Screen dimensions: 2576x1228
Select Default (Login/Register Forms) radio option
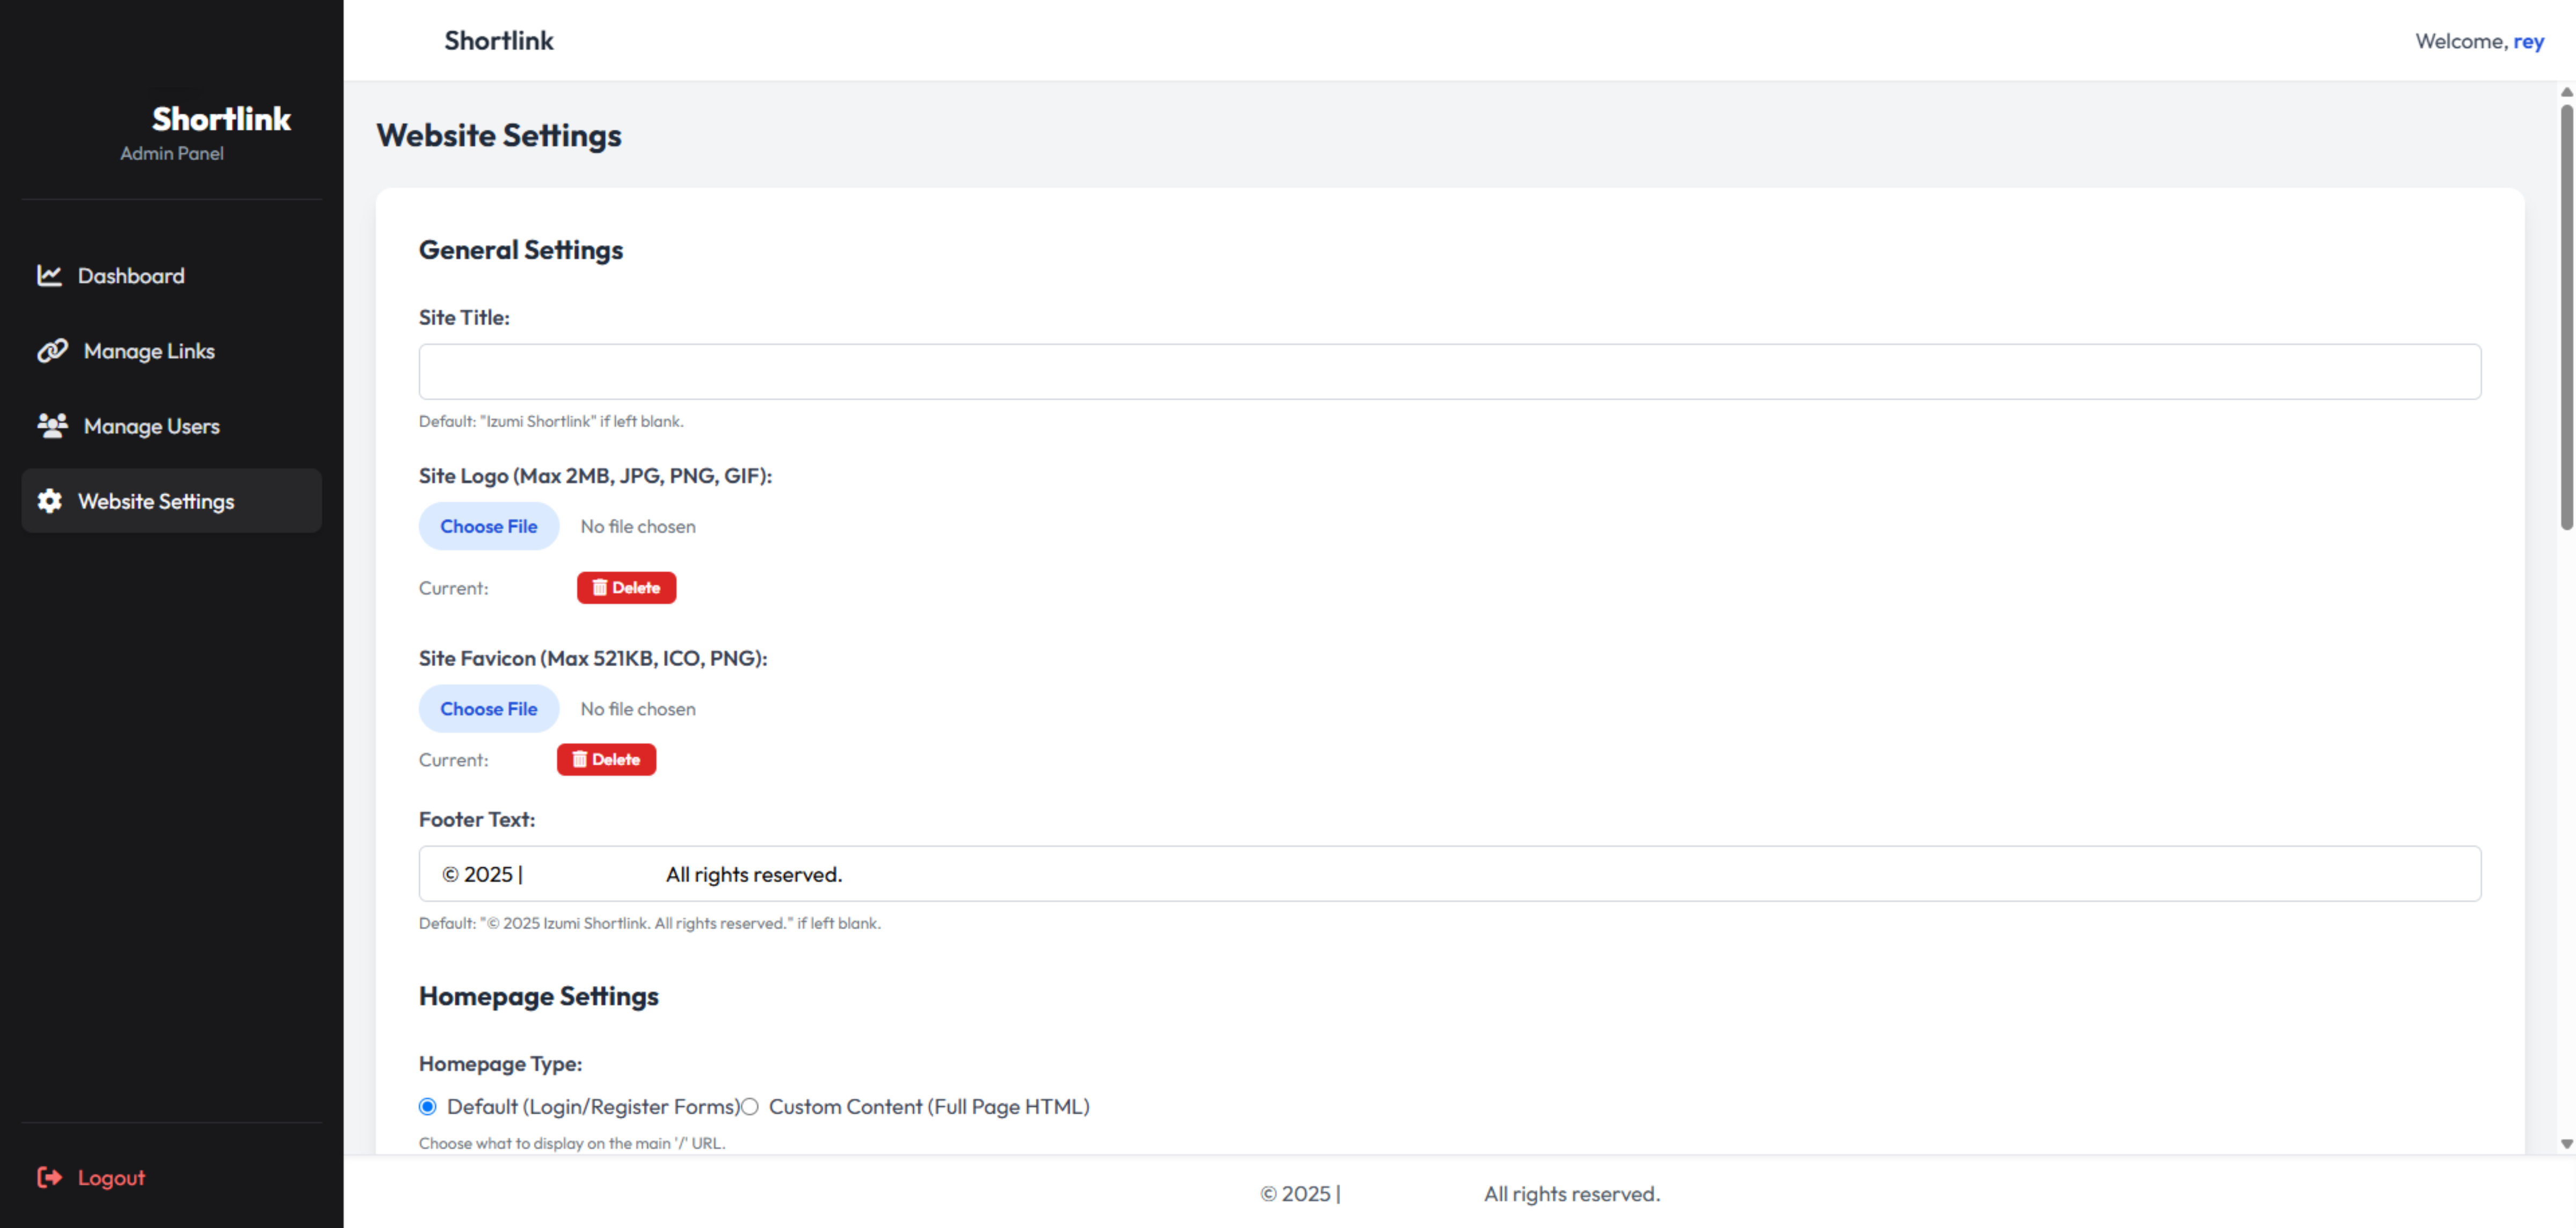pyautogui.click(x=428, y=1106)
